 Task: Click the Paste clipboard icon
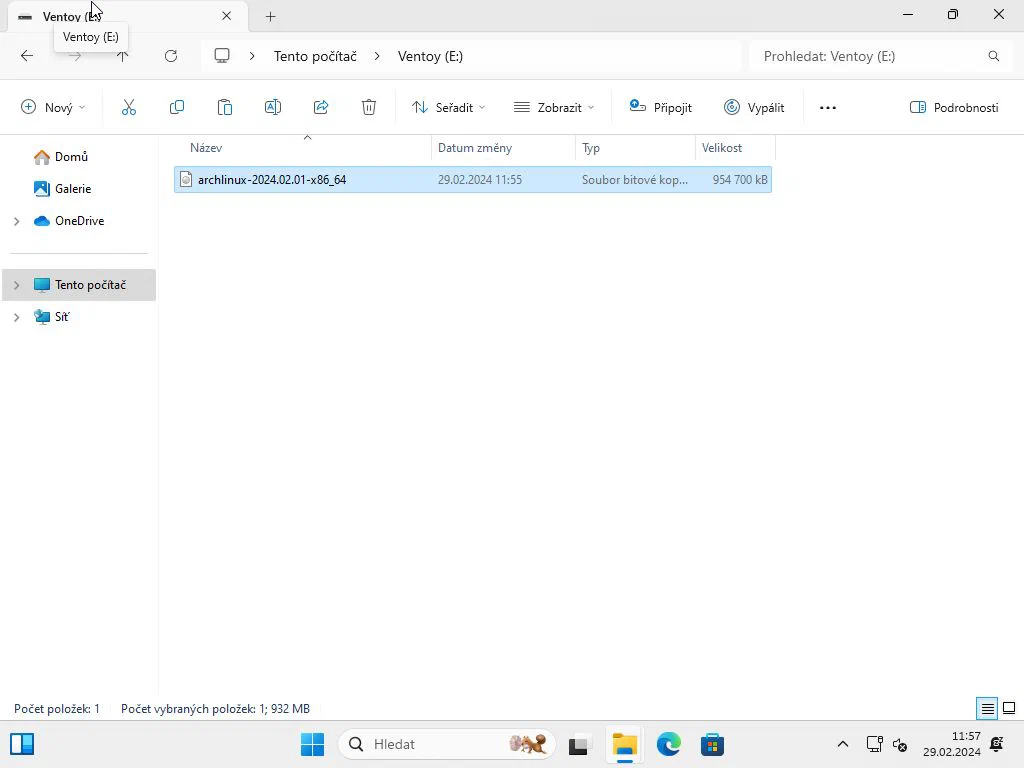pos(225,107)
